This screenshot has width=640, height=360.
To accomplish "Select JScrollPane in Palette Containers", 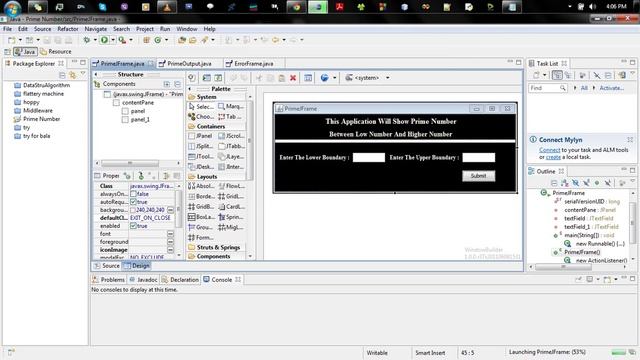I will coord(231,136).
